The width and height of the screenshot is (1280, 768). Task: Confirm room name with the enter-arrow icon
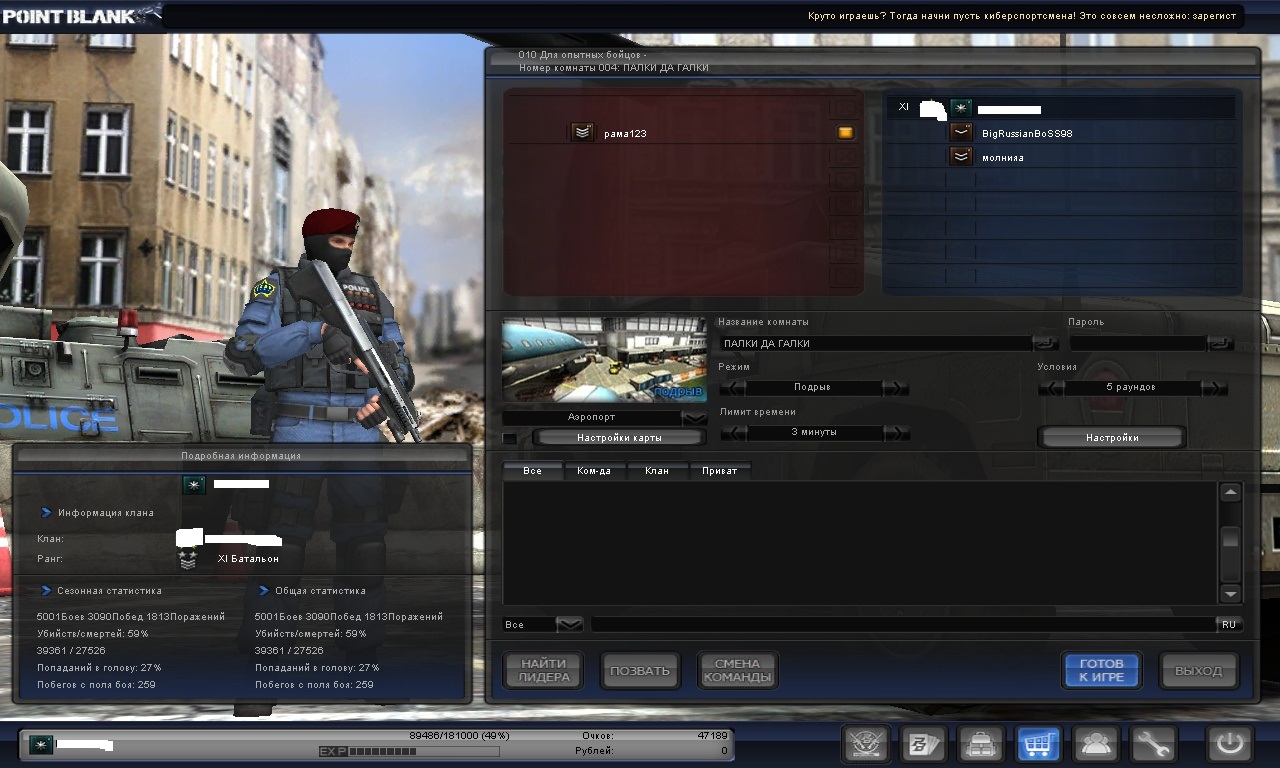click(1045, 343)
